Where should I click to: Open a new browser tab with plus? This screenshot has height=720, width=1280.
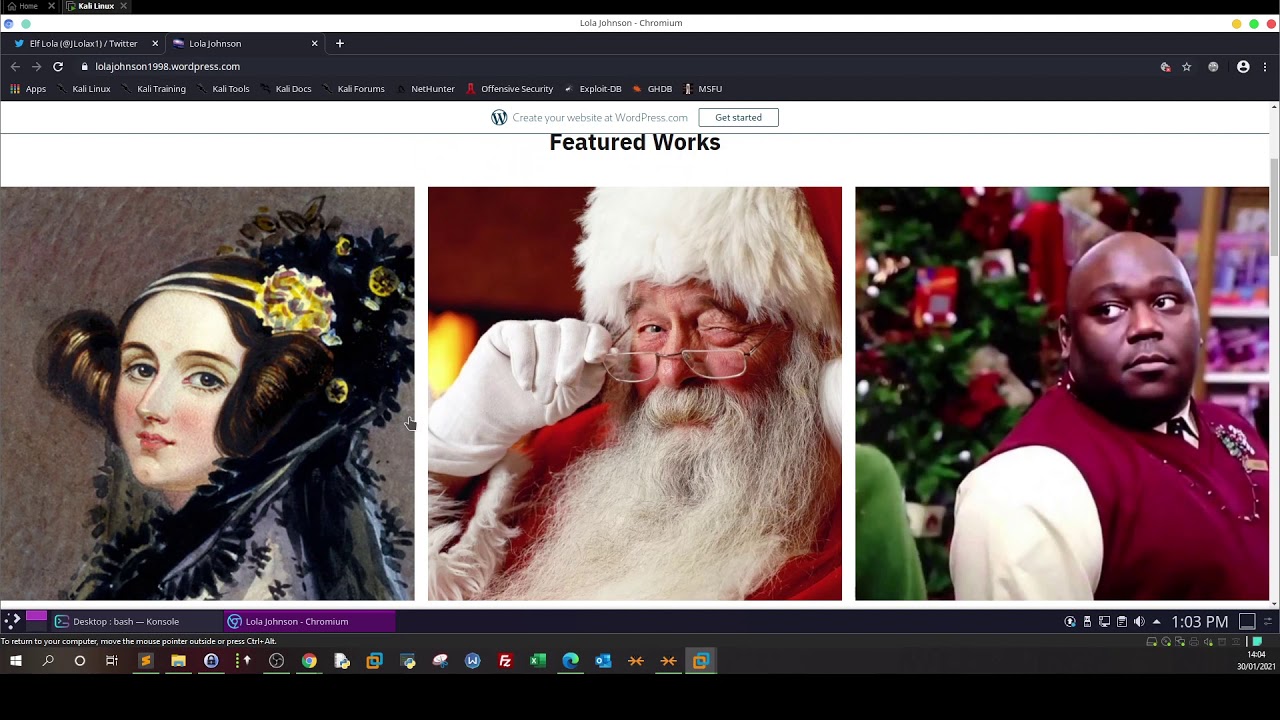[x=340, y=43]
